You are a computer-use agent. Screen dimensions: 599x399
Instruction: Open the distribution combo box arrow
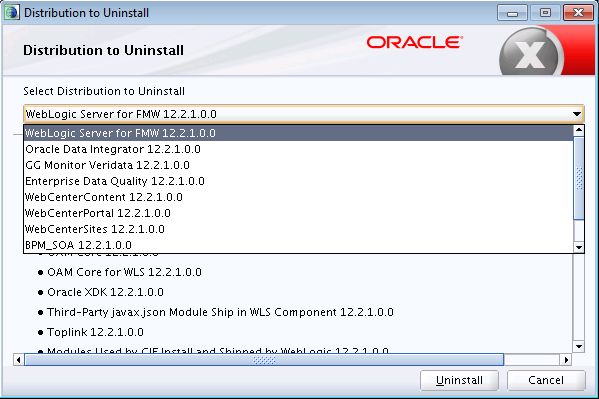(576, 114)
